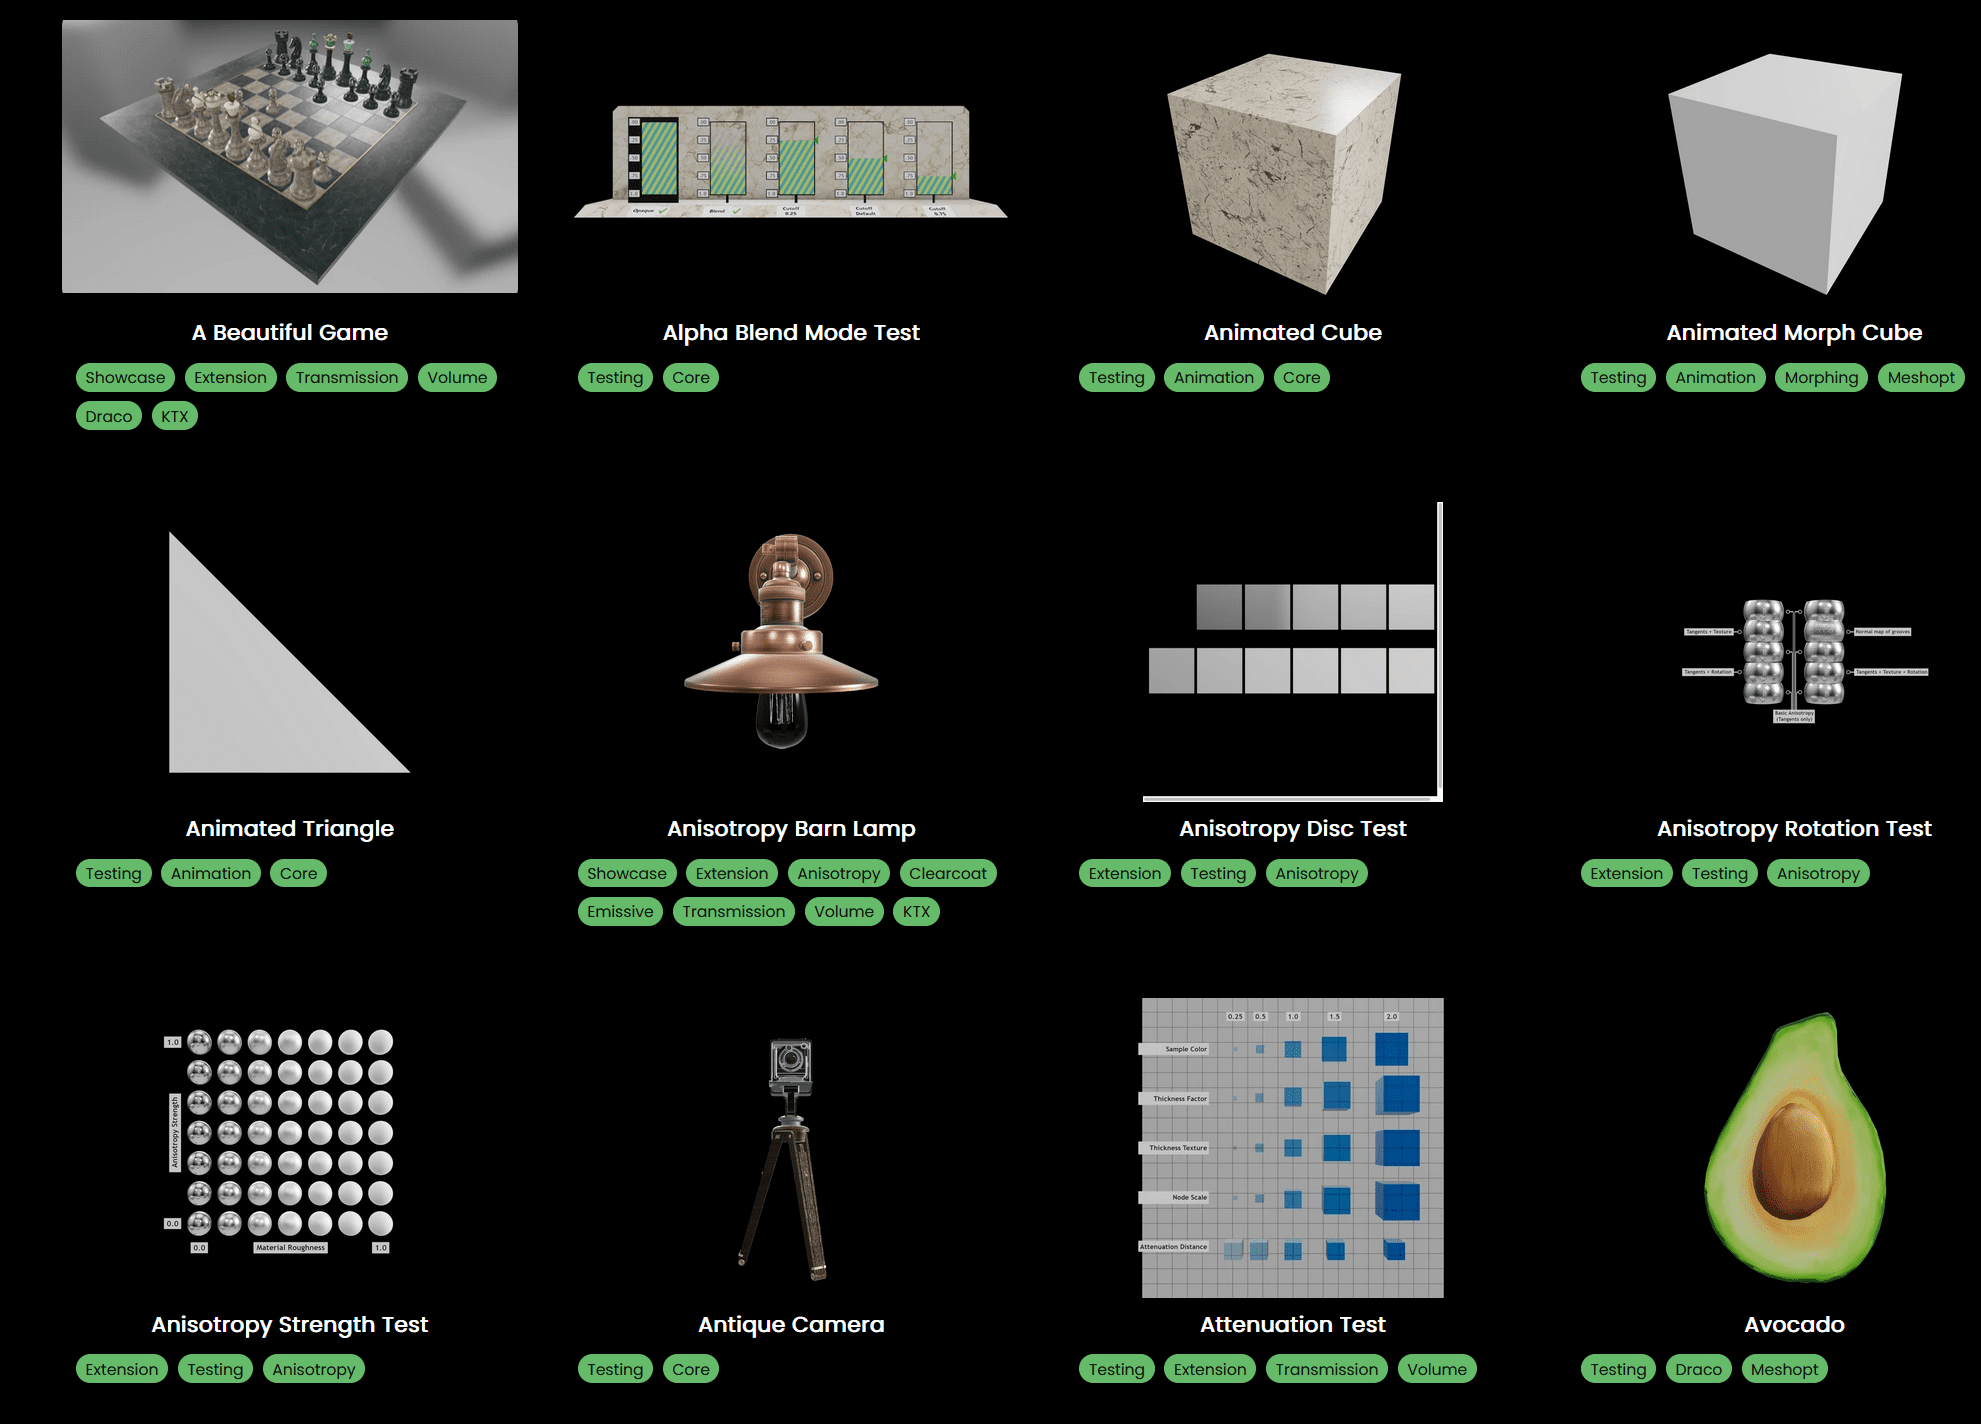Select the Core tag under Alpha Blend Mode Test
Viewport: 1981px width, 1424px height.
coord(690,377)
